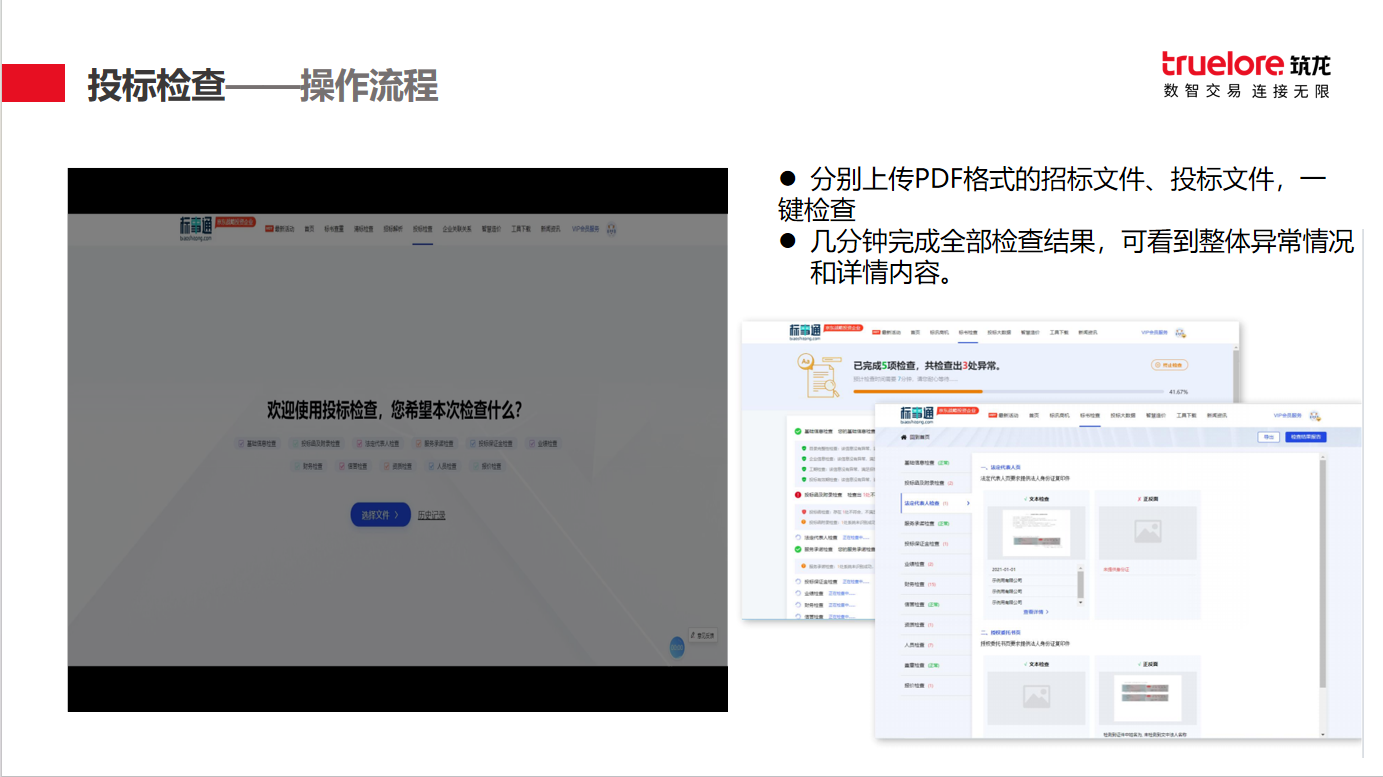Toggle the 业绩检查 checkbox in the left screenshot
The width and height of the screenshot is (1383, 777).
click(531, 444)
